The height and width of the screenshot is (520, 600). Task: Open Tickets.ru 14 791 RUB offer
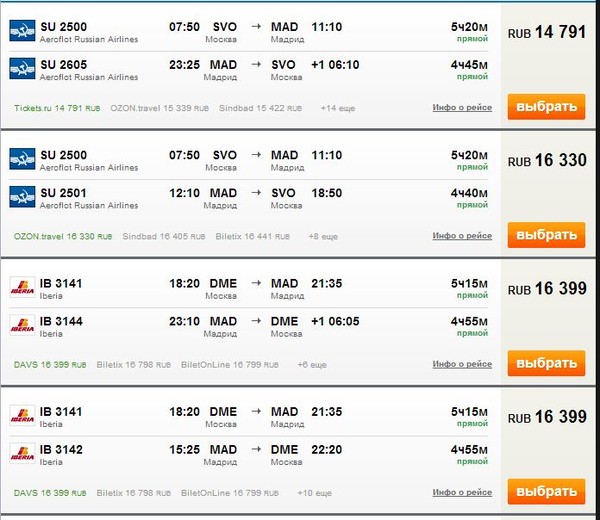pos(58,108)
